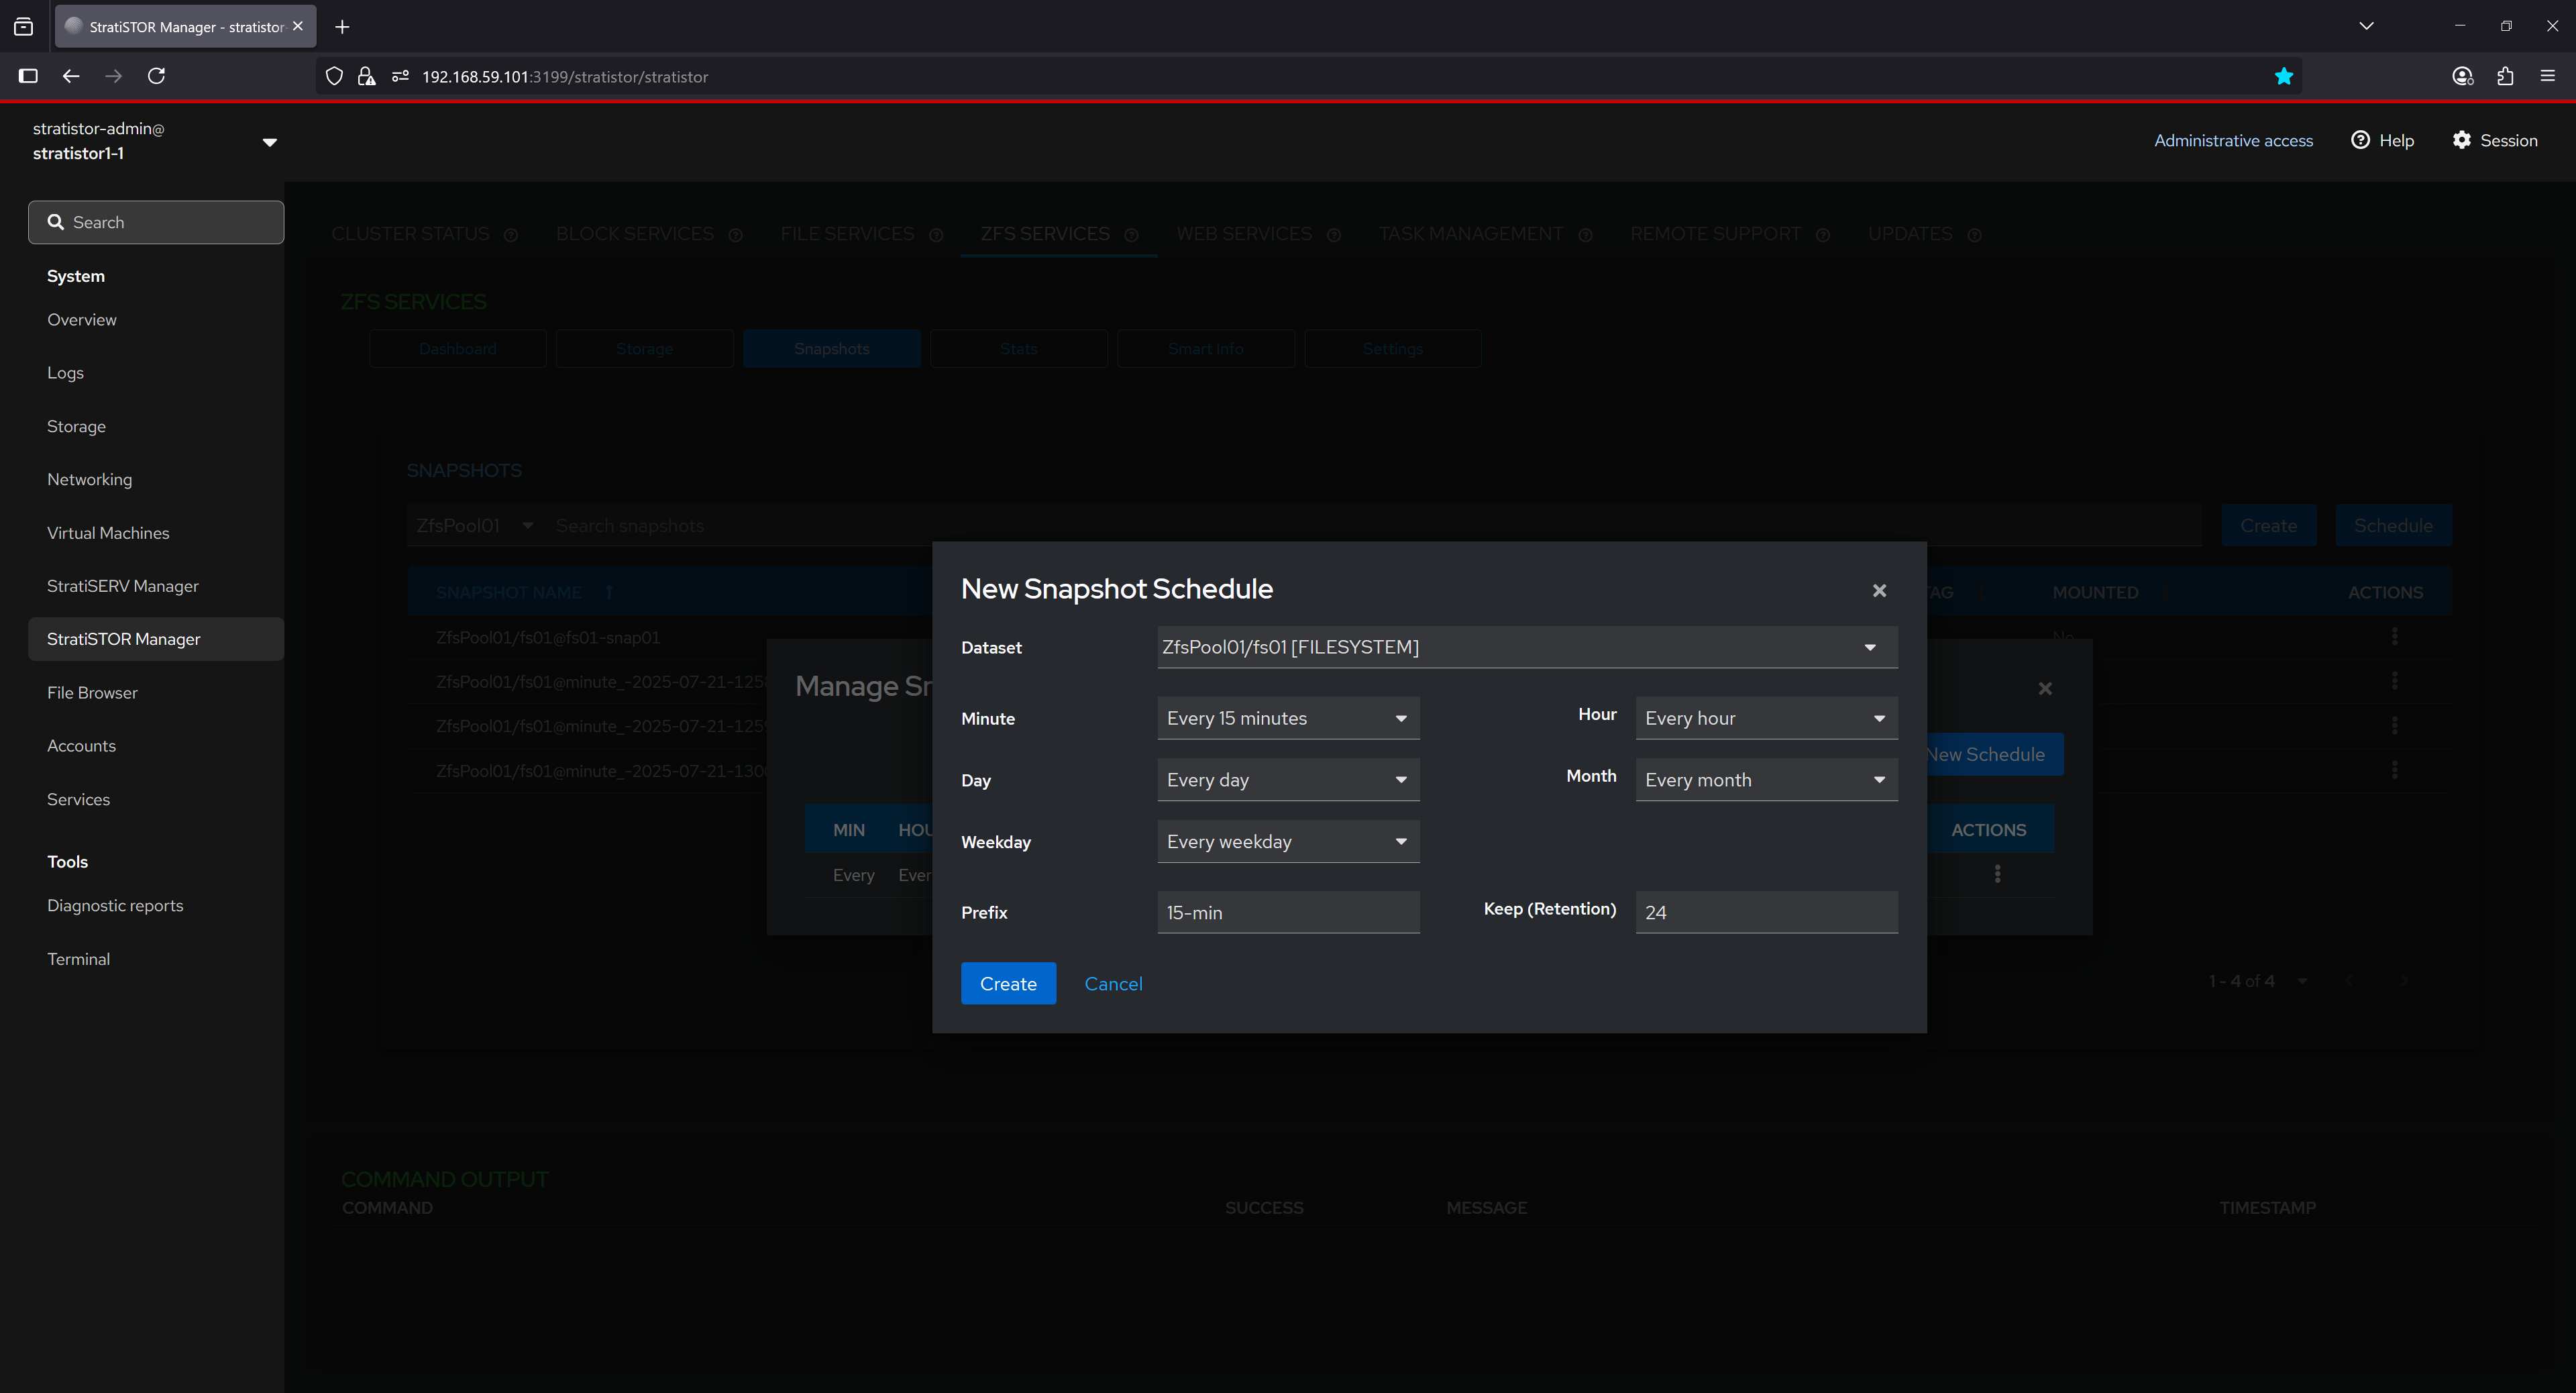Open Help with question mark icon

2360,140
